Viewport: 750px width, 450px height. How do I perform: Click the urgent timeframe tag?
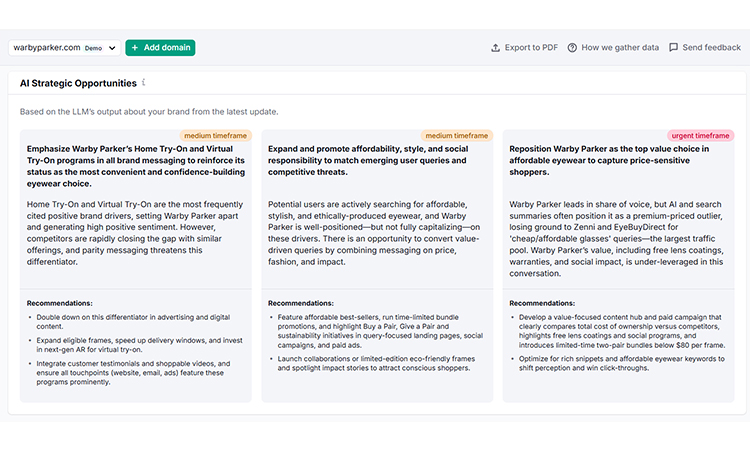point(700,136)
